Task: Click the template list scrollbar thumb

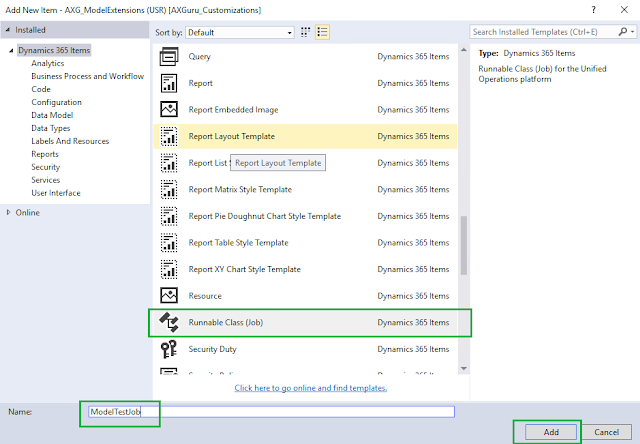Action: [464, 245]
